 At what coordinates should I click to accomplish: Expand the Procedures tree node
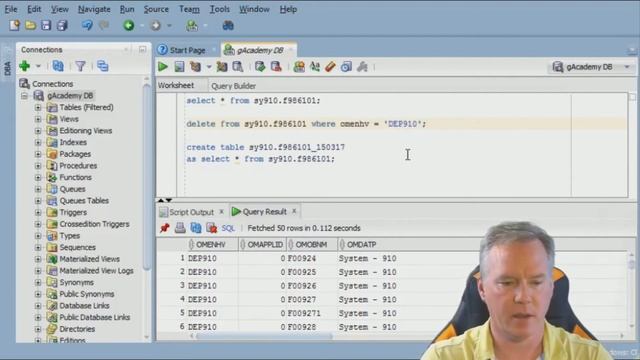coord(38,166)
